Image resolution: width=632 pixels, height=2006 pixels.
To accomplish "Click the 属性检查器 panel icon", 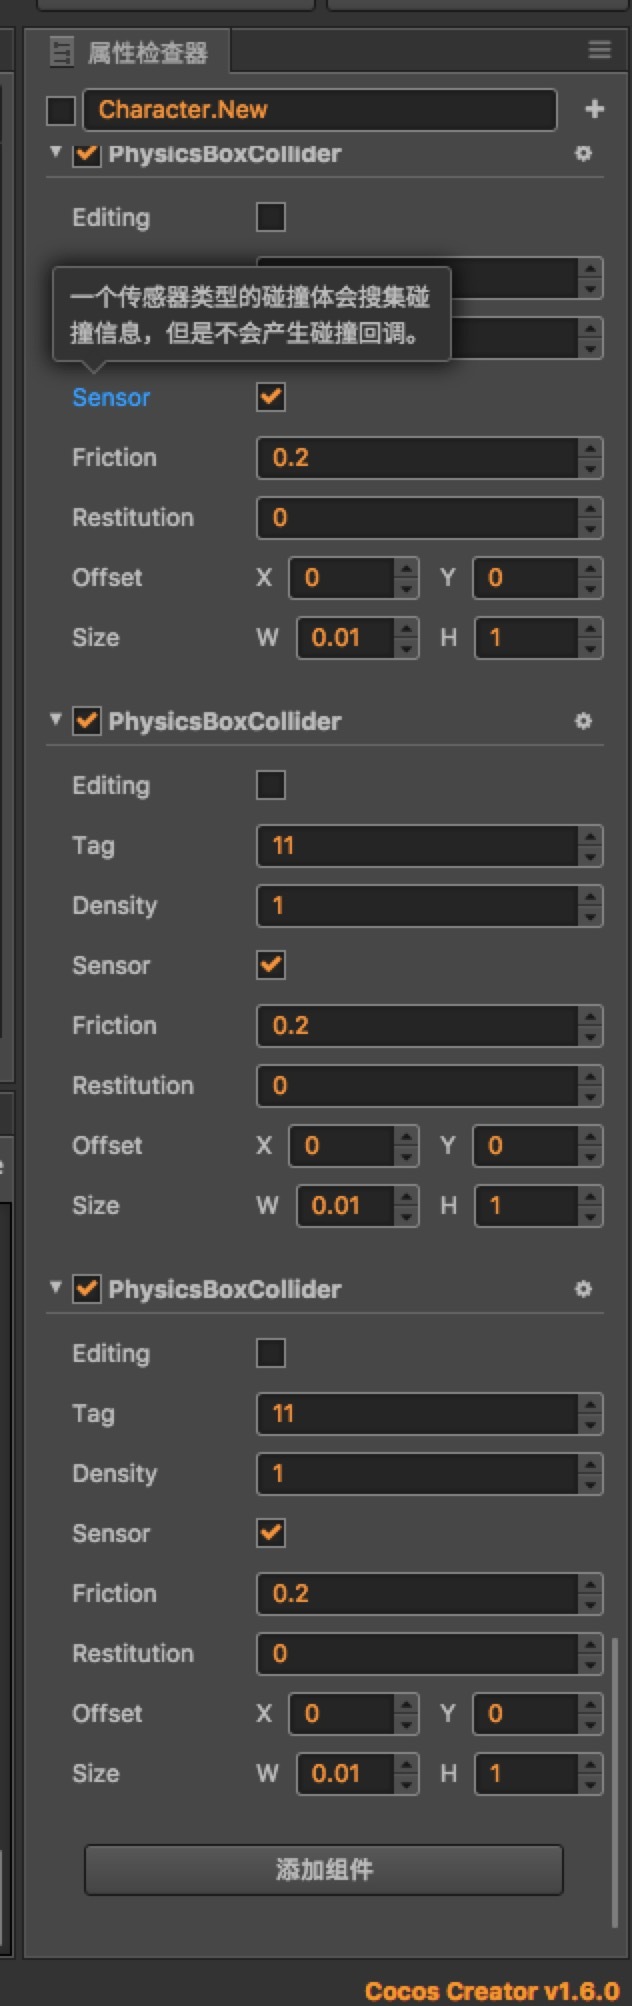I will click(62, 52).
